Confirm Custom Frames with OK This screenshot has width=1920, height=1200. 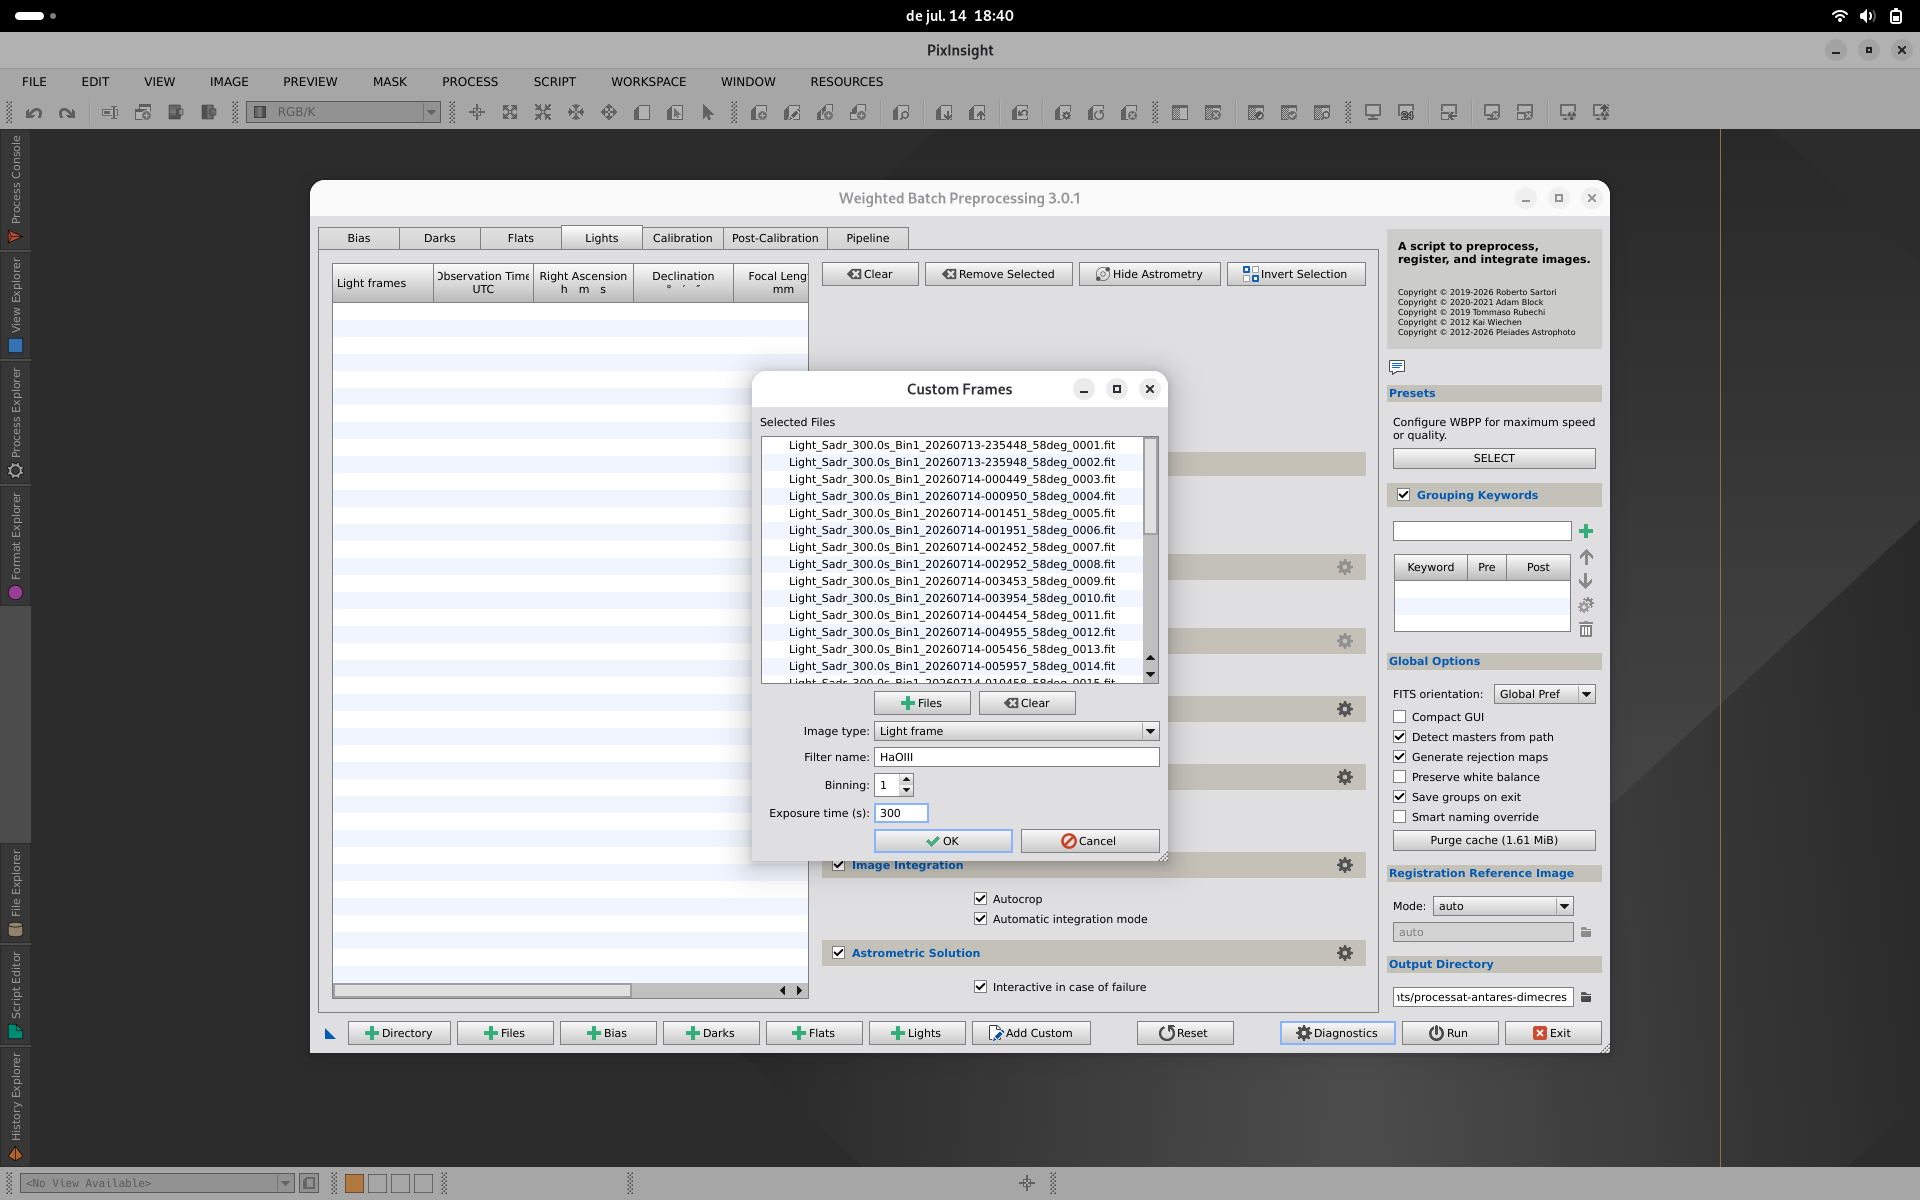pyautogui.click(x=943, y=841)
